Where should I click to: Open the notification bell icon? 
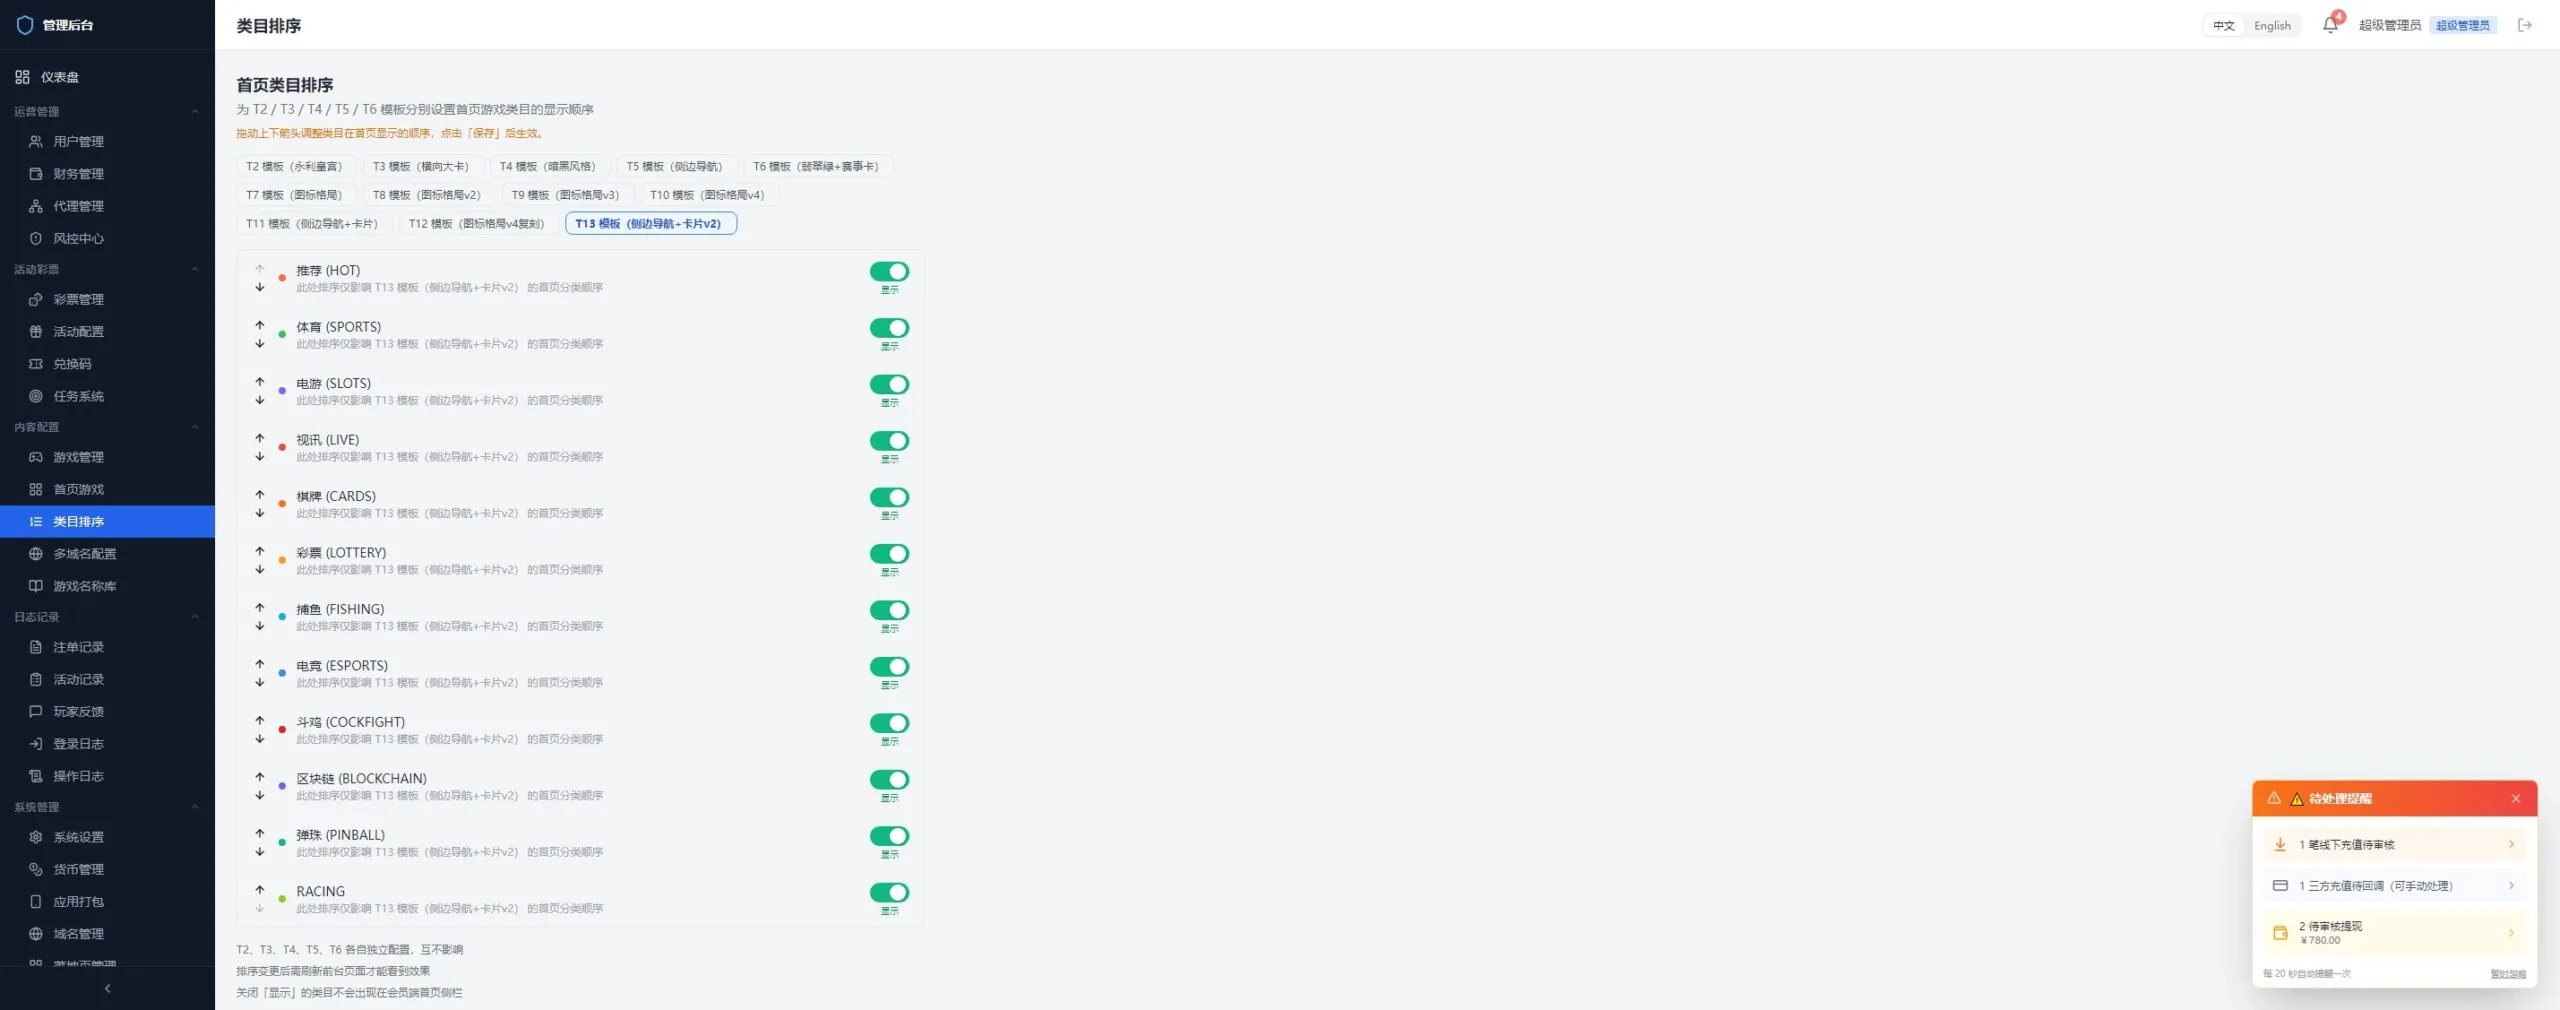(x=2329, y=25)
